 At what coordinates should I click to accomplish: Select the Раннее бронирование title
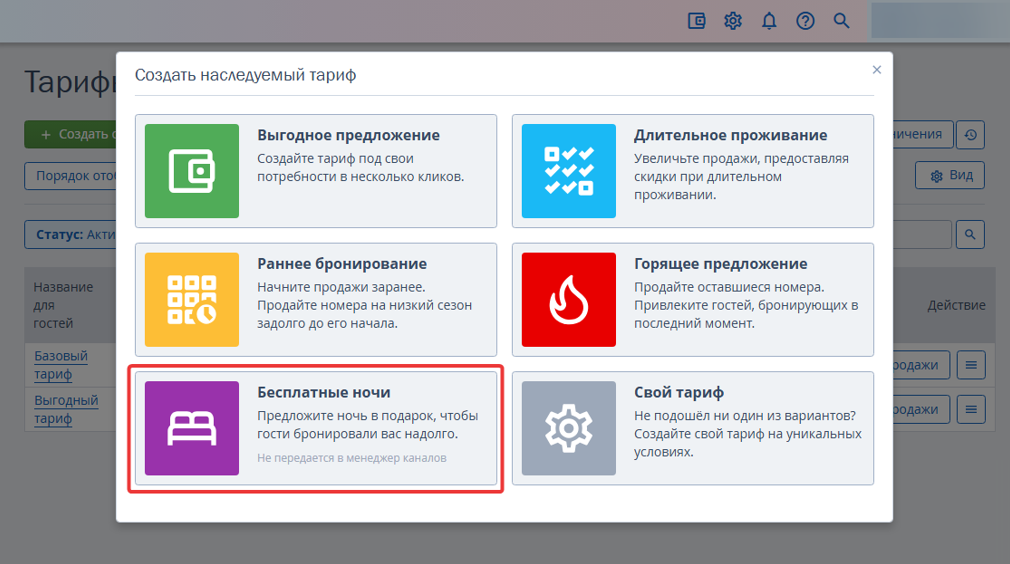click(342, 264)
